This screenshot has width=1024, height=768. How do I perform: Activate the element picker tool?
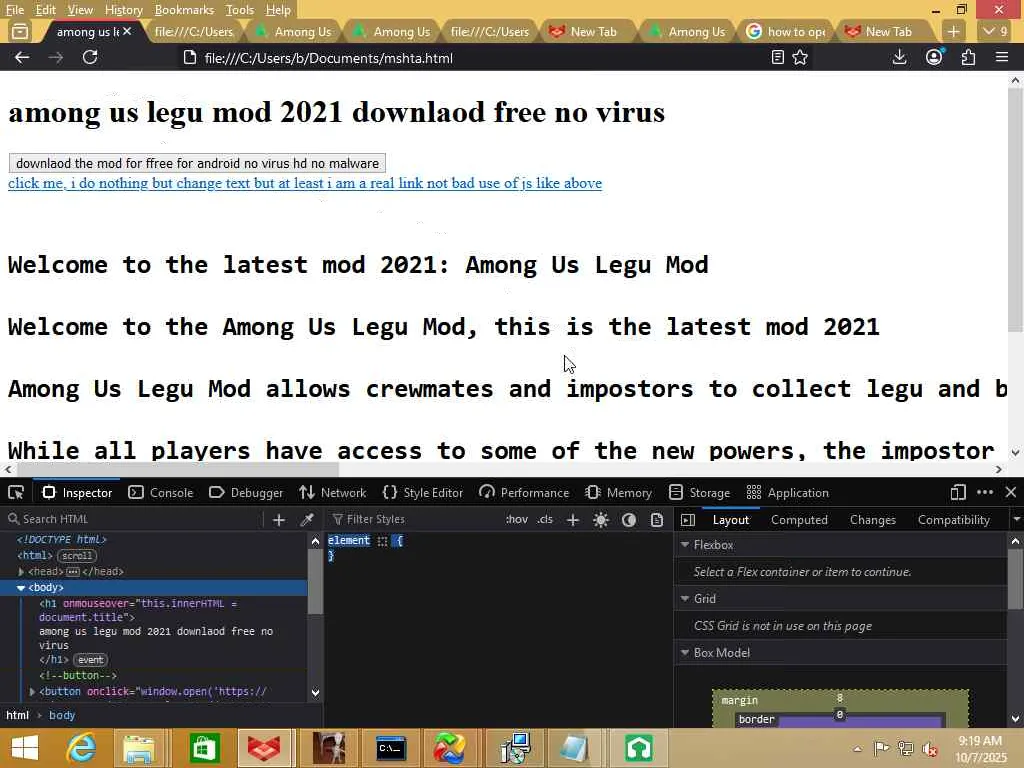pyautogui.click(x=16, y=492)
